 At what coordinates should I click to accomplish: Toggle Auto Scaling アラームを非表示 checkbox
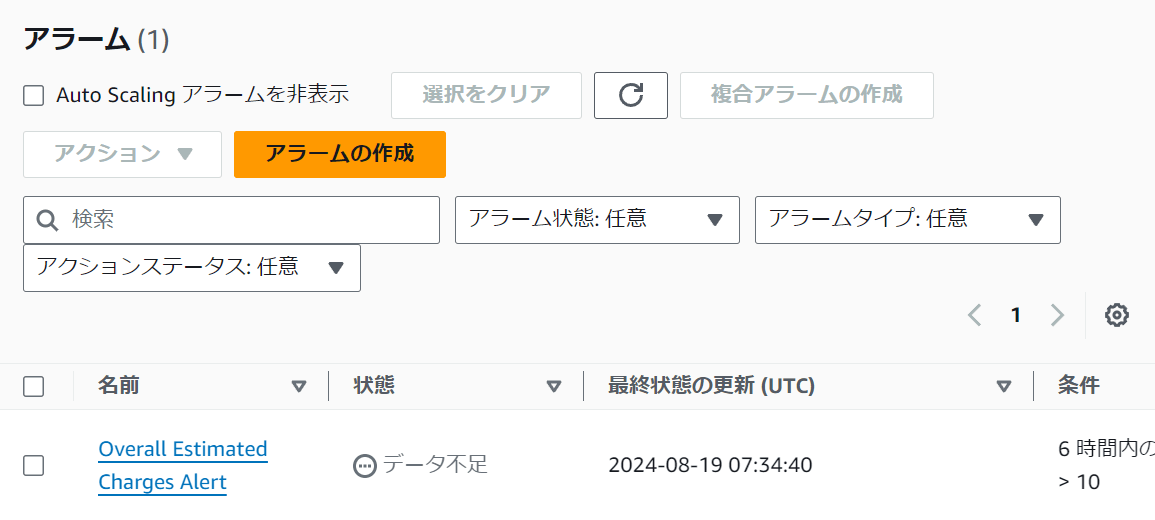(33, 96)
